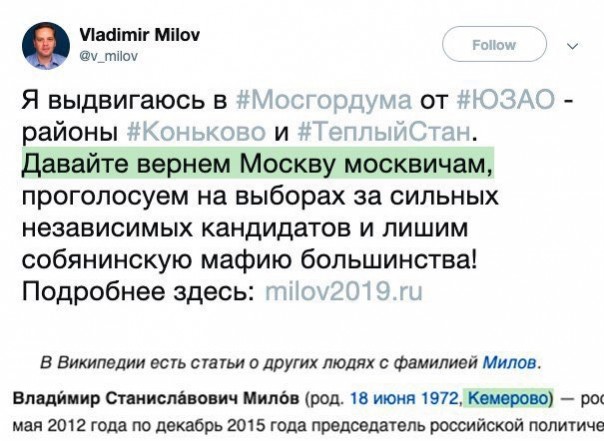Select the #ТеплыйСтан hashtag
Image resolution: width=604 pixels, height=441 pixels.
tap(379, 133)
